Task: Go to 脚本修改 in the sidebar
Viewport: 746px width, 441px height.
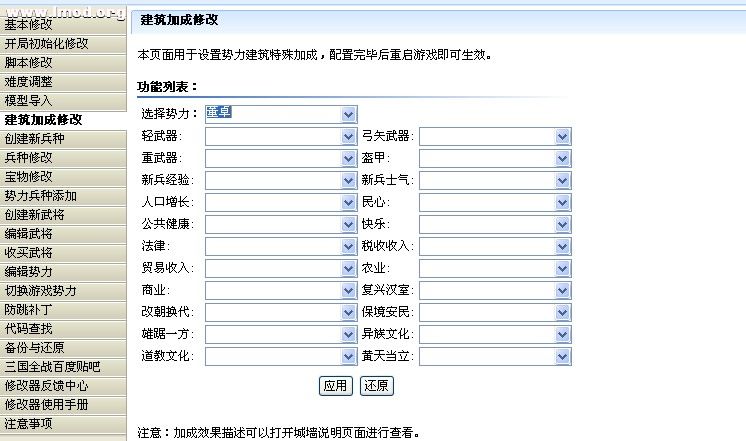Action: tap(63, 63)
